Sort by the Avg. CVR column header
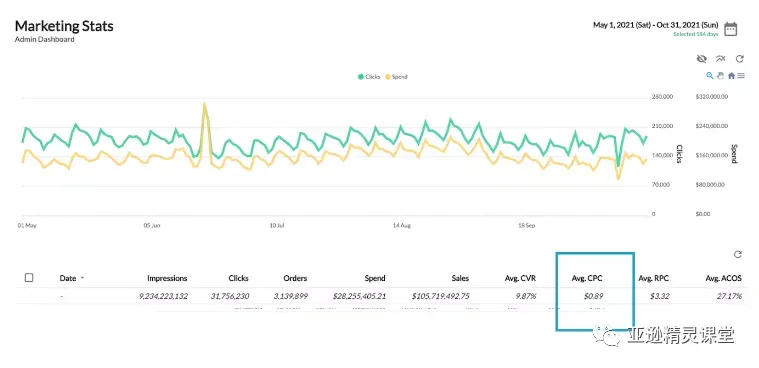The height and width of the screenshot is (368, 759). (x=520, y=278)
